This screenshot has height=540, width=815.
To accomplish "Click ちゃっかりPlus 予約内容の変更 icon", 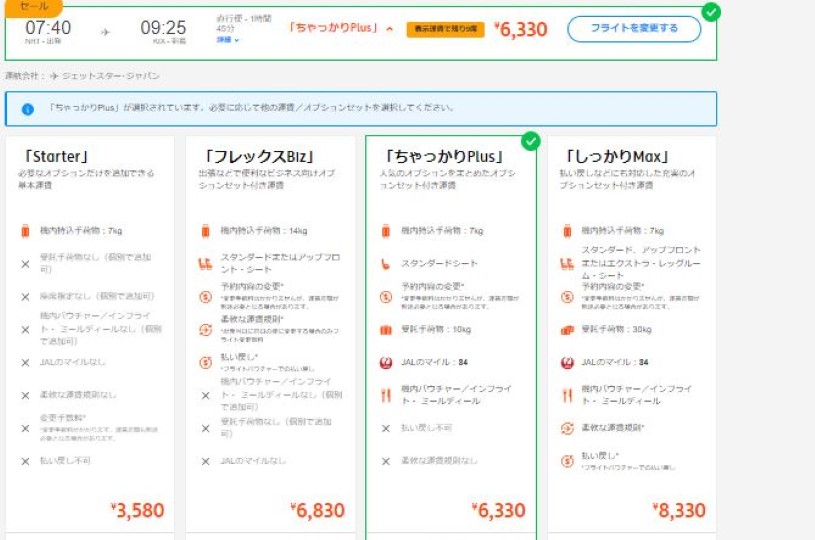I will coord(386,297).
